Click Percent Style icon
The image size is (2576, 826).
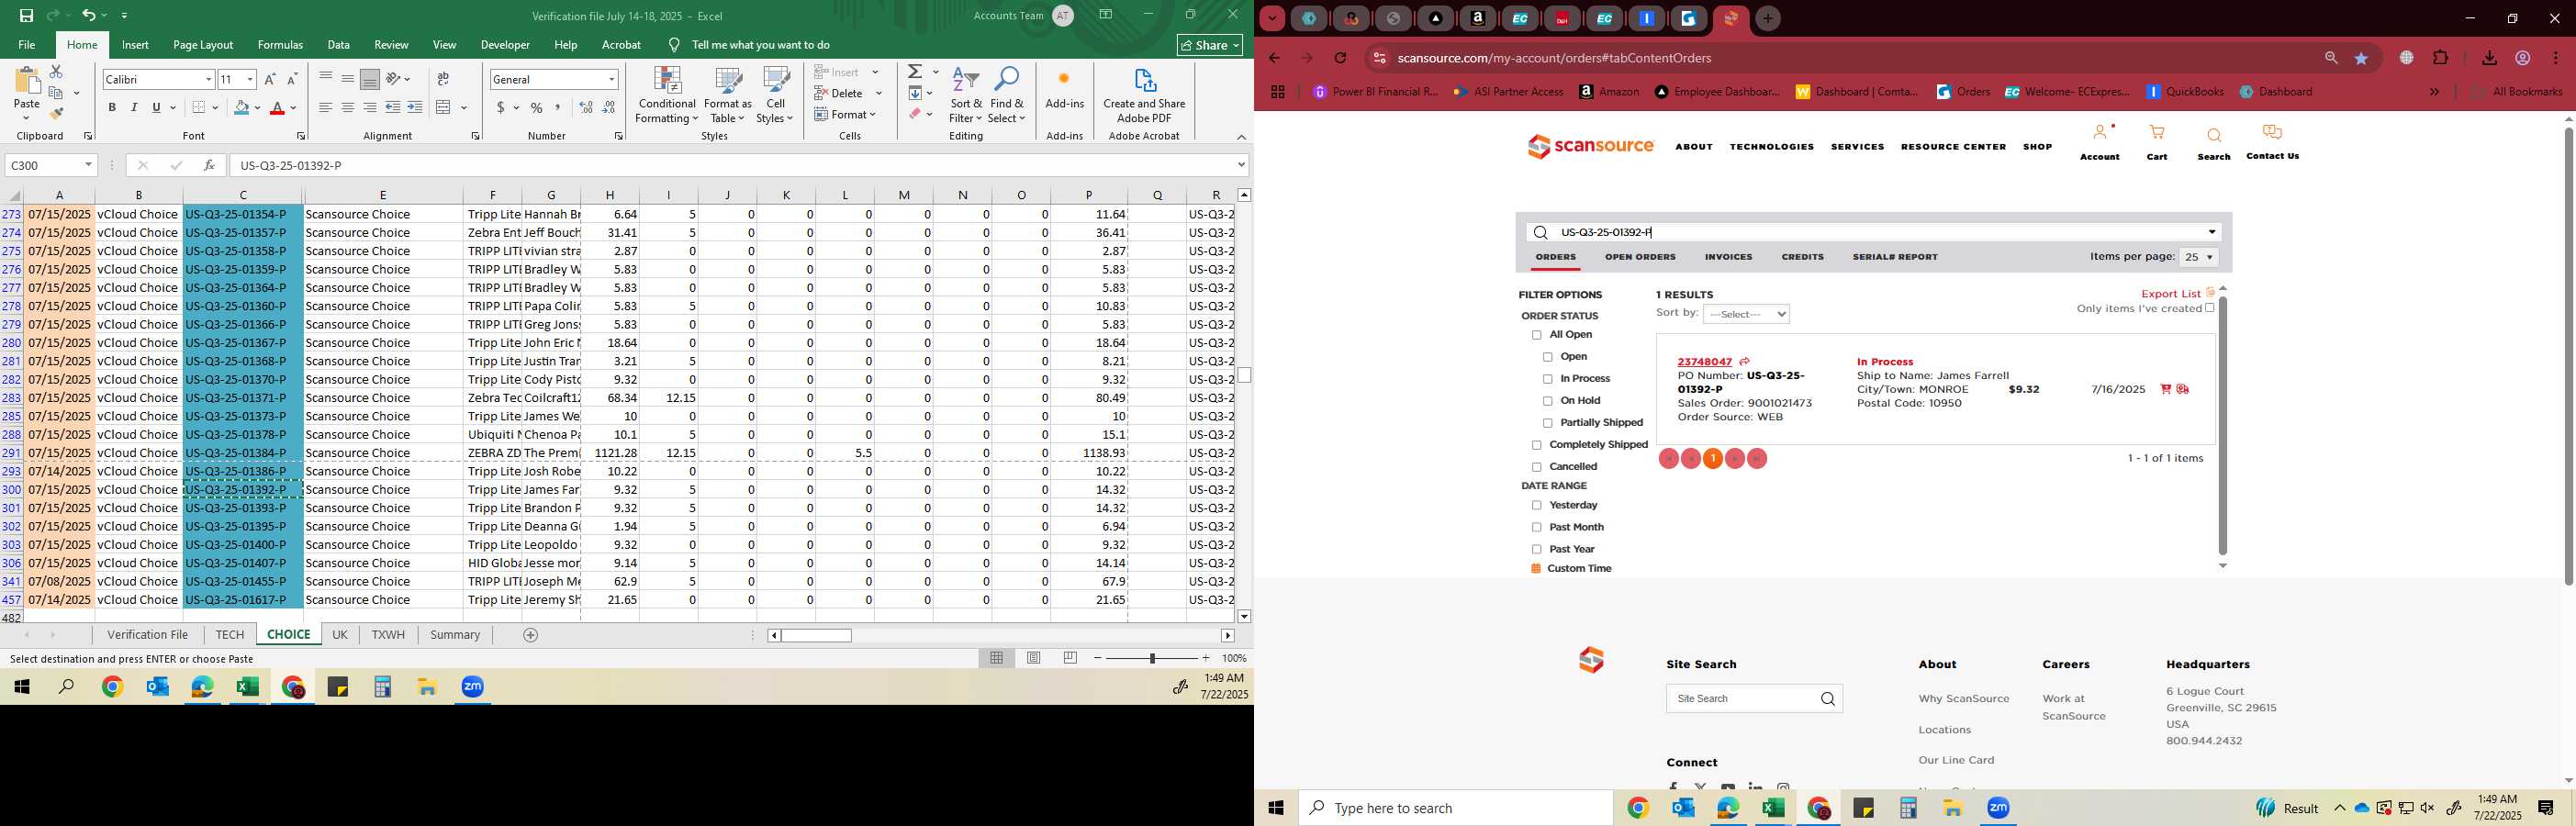tap(537, 108)
